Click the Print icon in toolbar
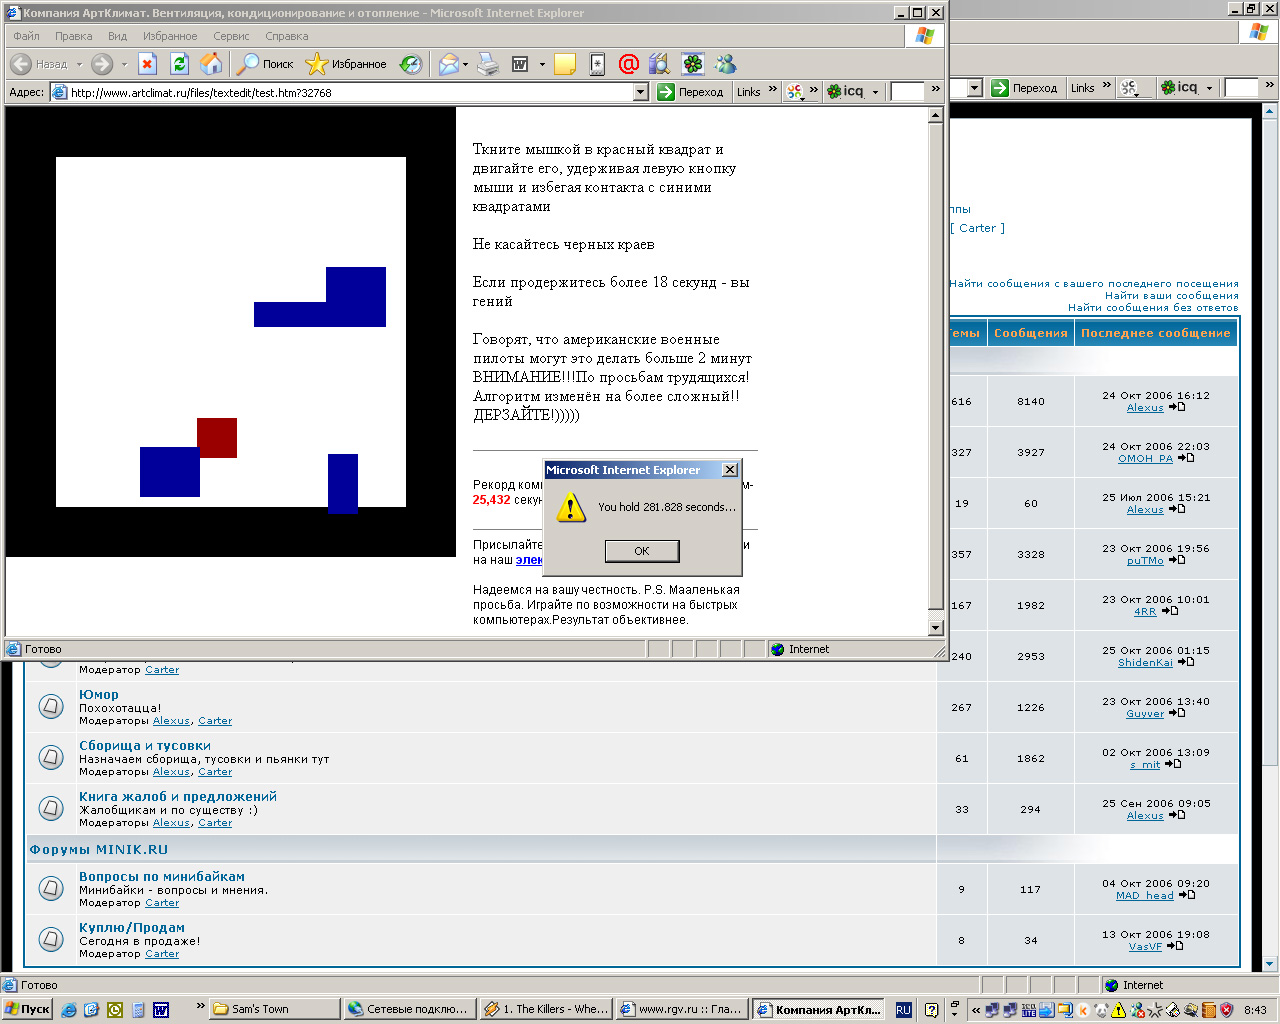Image resolution: width=1280 pixels, height=1024 pixels. coord(488,64)
